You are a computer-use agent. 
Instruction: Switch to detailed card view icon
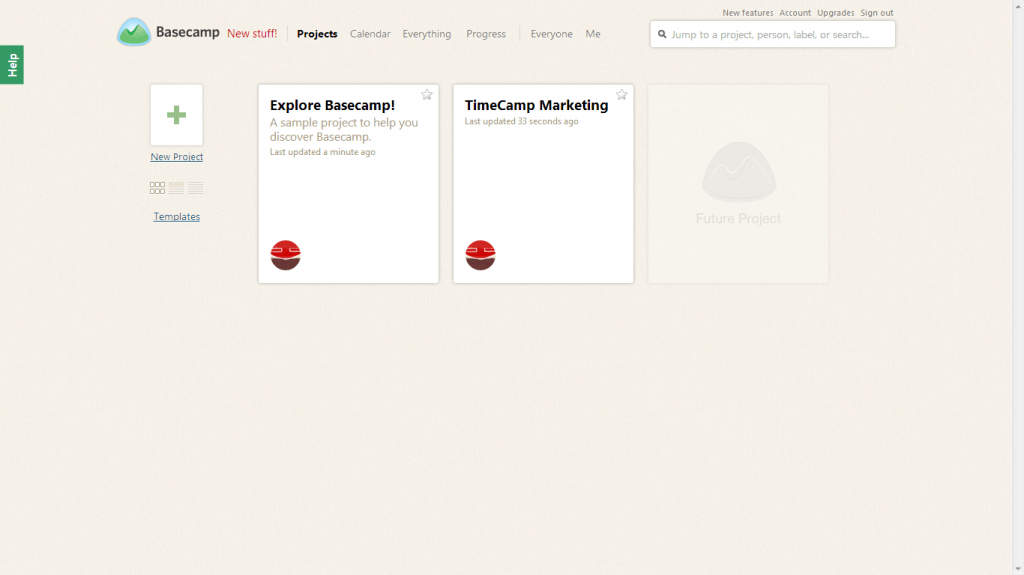pyautogui.click(x=176, y=188)
